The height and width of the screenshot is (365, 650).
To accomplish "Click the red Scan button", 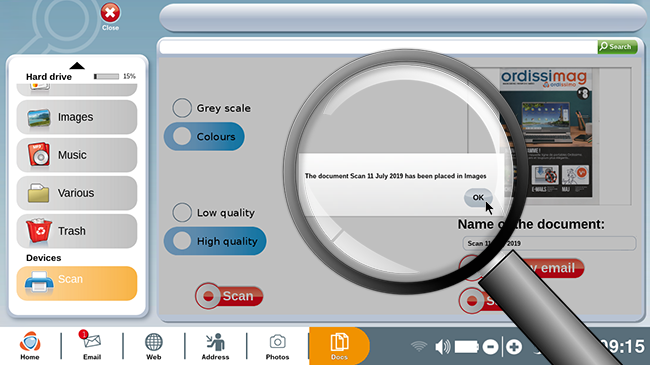I will click(229, 296).
